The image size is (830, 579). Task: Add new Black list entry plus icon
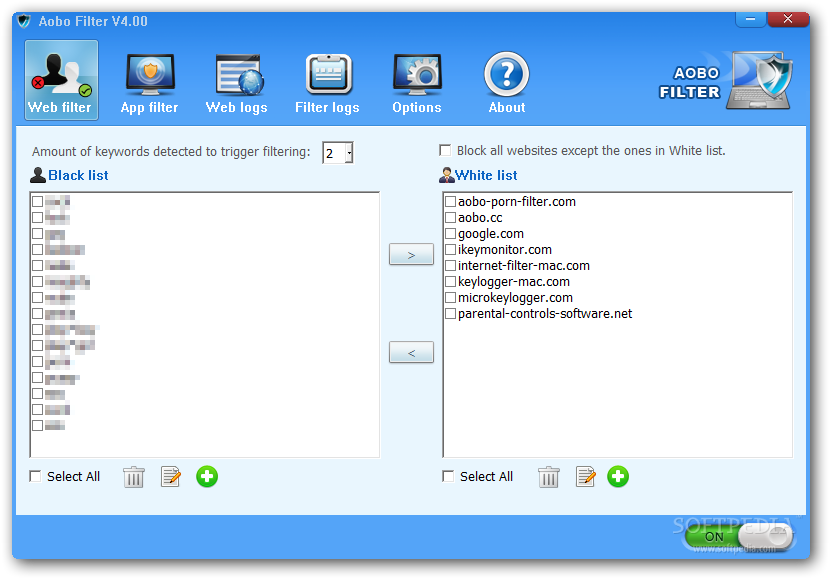[x=207, y=477]
